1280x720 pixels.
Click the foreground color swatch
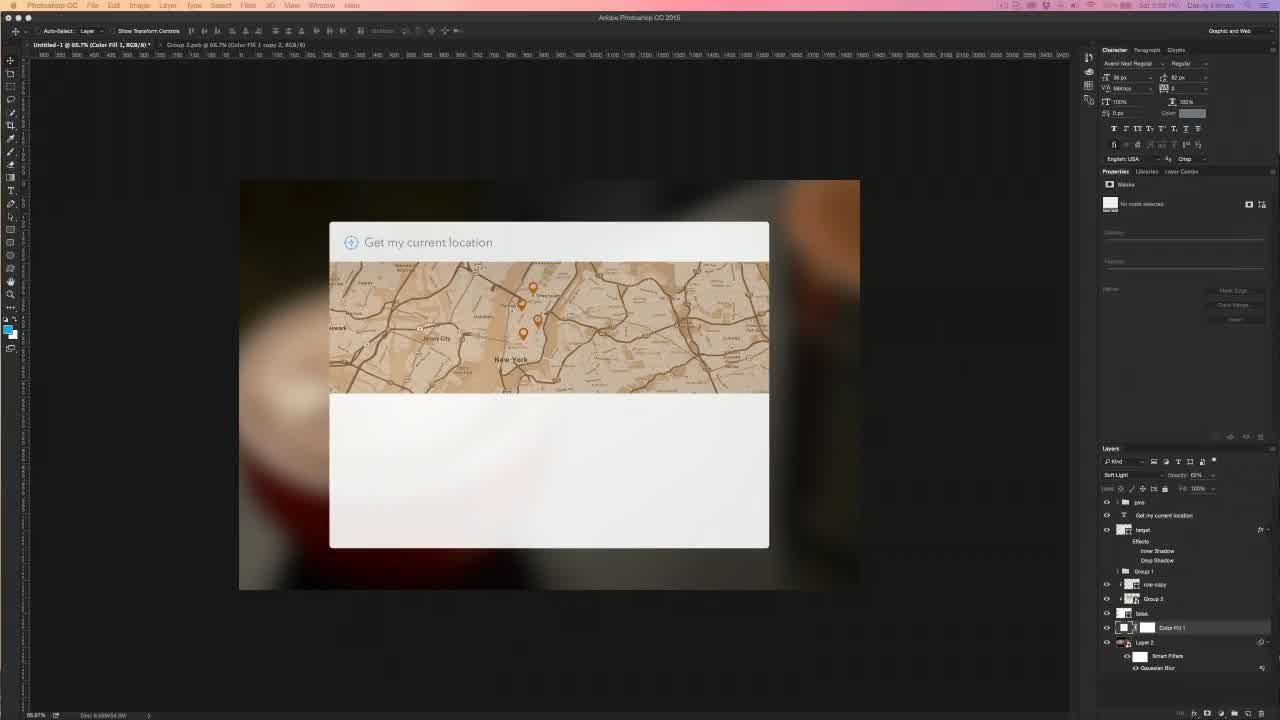[x=8, y=329]
